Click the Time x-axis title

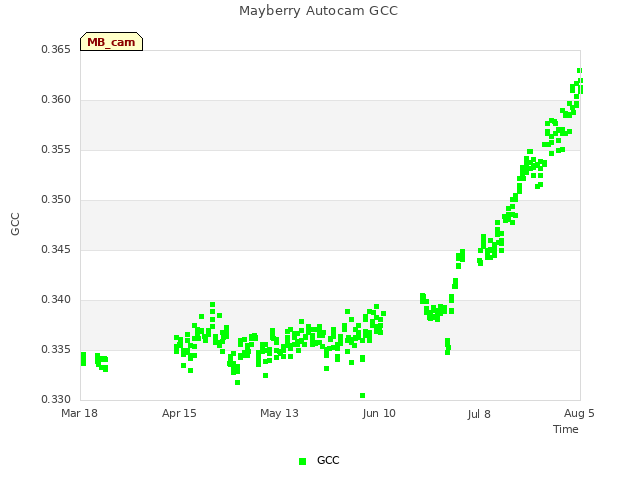pyautogui.click(x=566, y=429)
